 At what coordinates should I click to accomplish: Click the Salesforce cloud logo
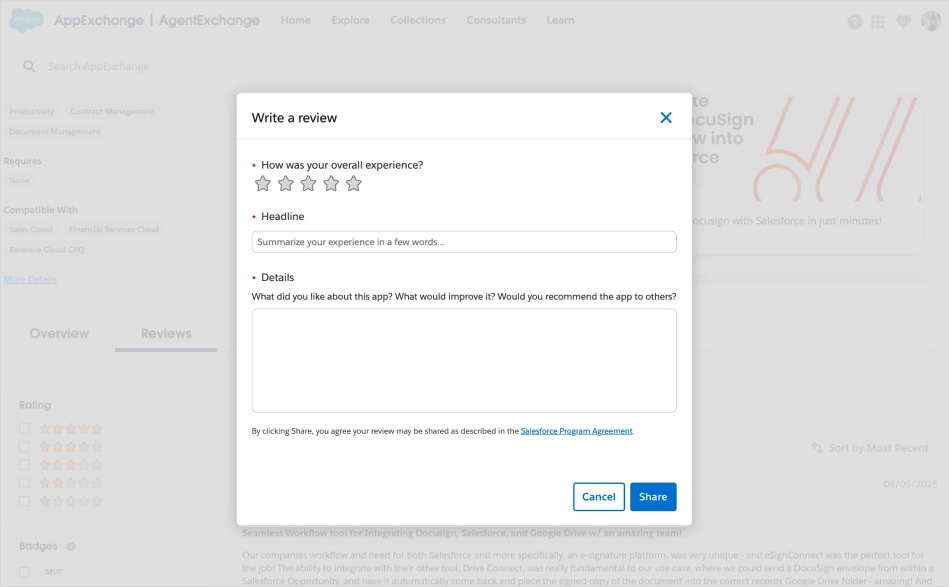coord(26,20)
